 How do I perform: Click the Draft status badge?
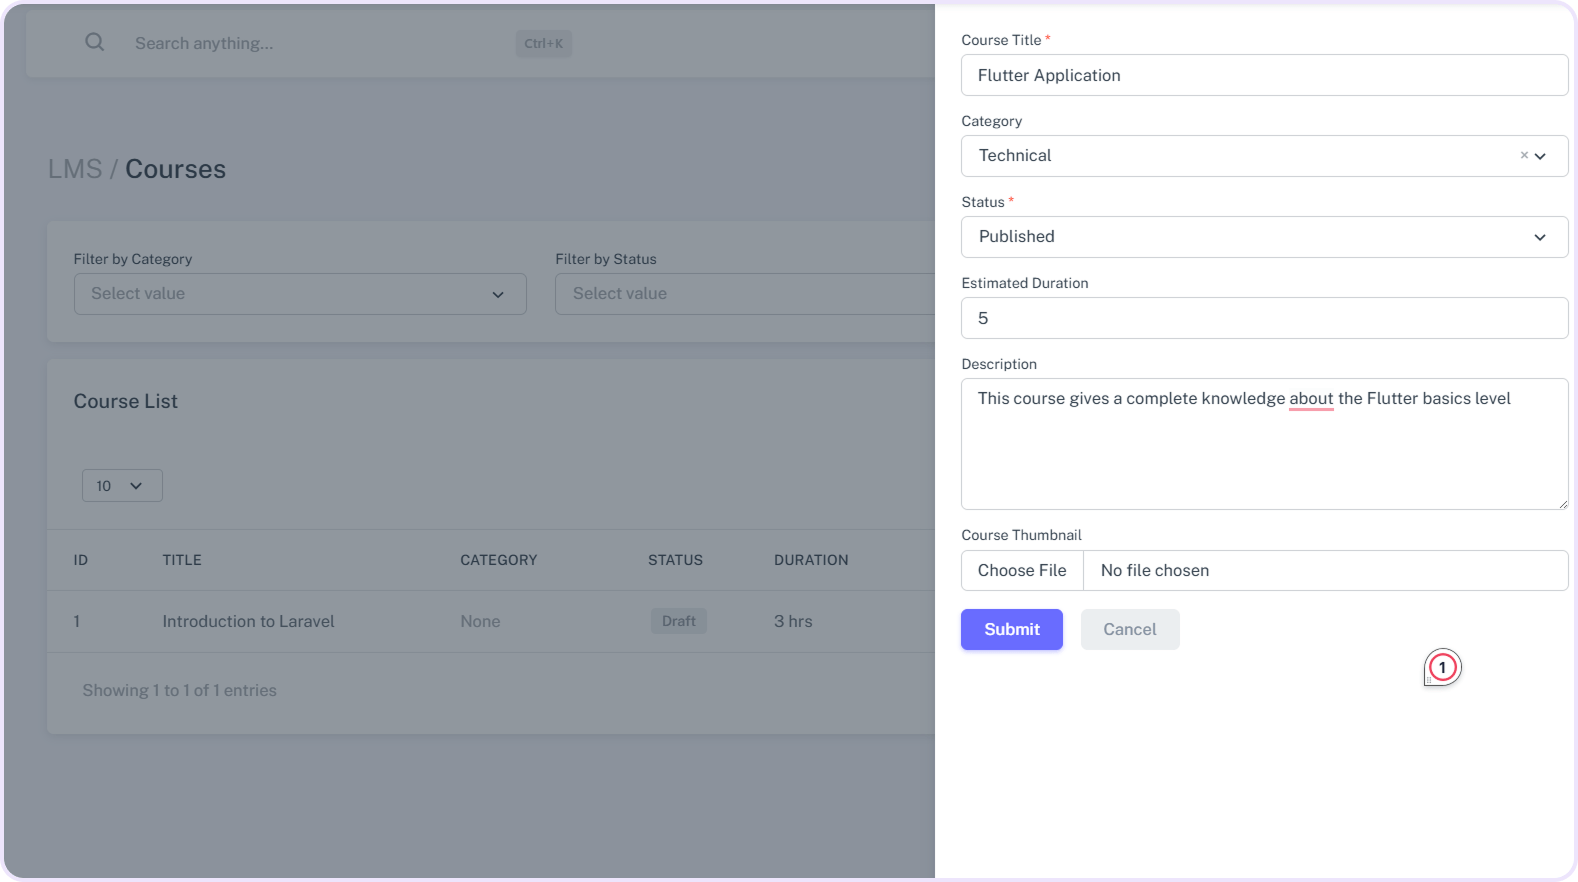(678, 621)
